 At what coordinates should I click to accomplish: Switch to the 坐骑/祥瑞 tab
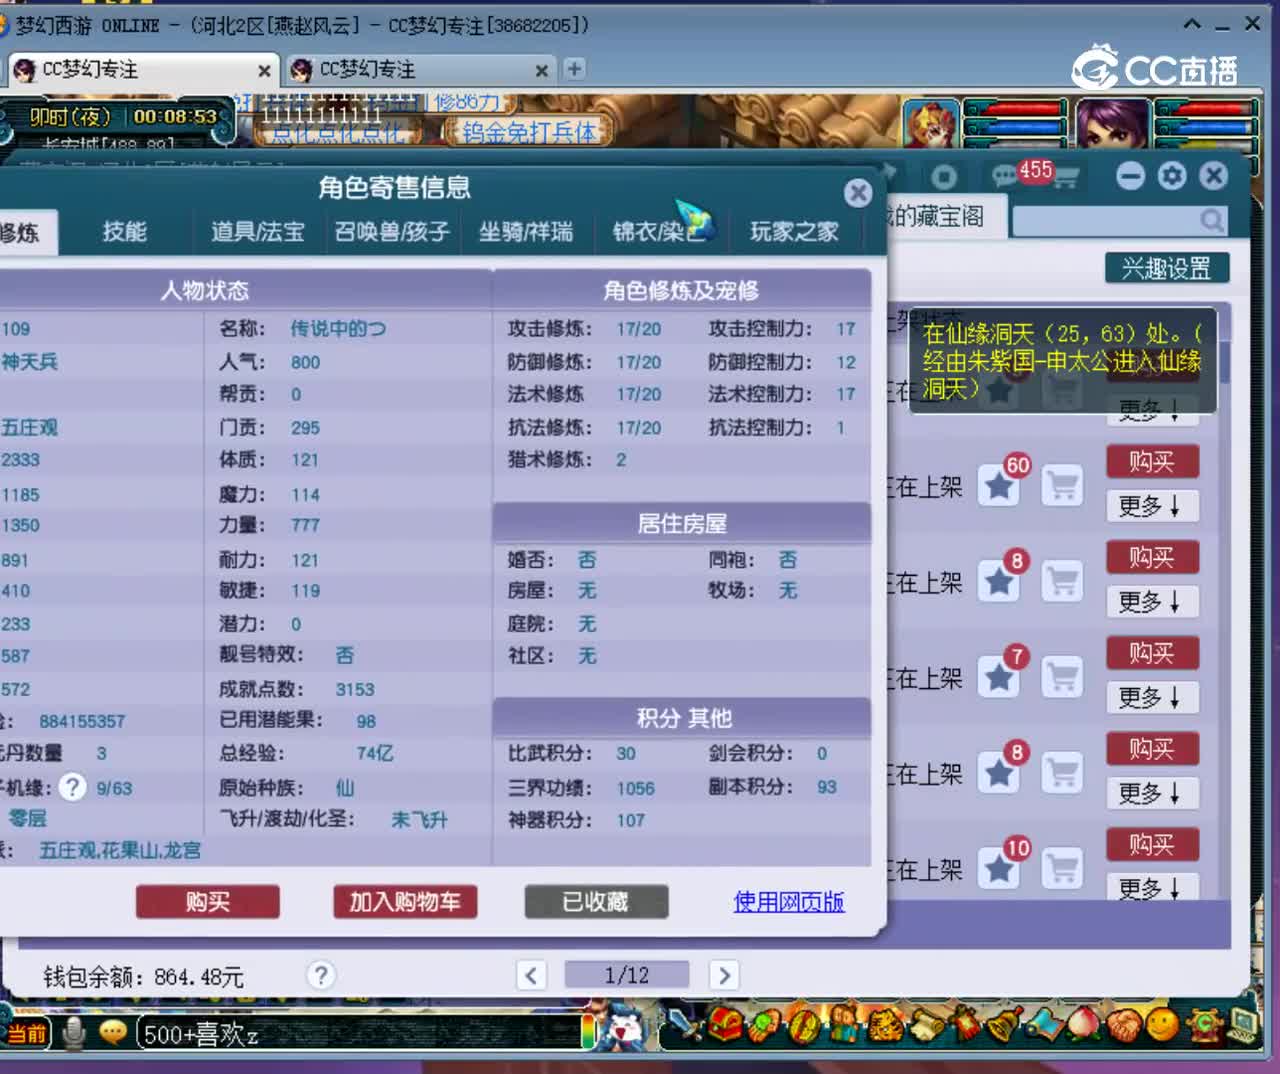coord(526,232)
